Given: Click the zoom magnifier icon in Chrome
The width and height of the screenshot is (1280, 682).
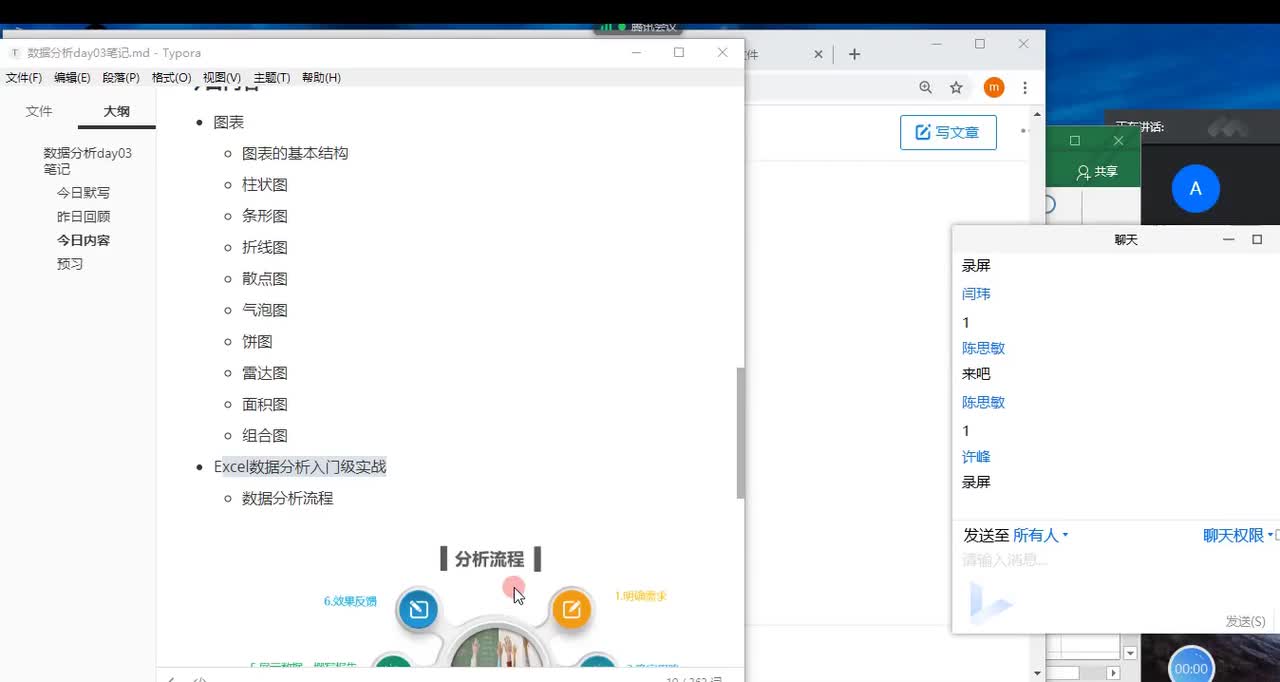Looking at the screenshot, I should point(926,88).
